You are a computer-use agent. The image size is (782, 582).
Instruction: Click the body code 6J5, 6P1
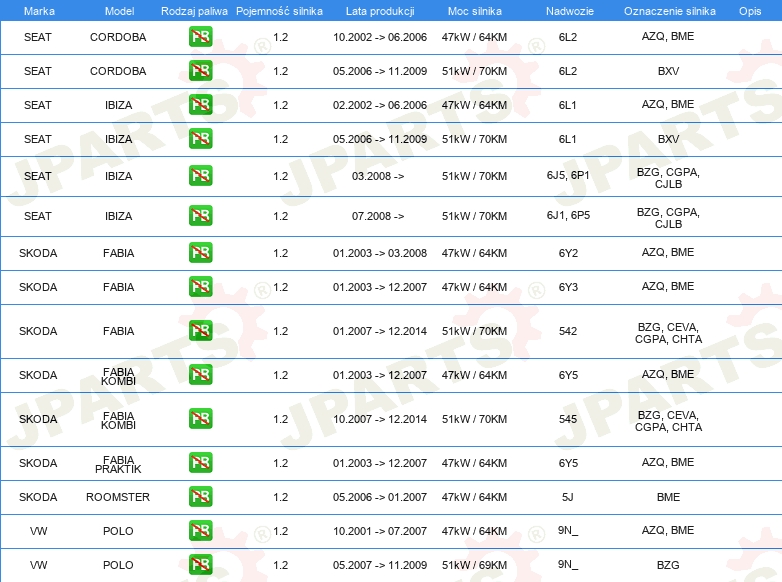(x=568, y=176)
